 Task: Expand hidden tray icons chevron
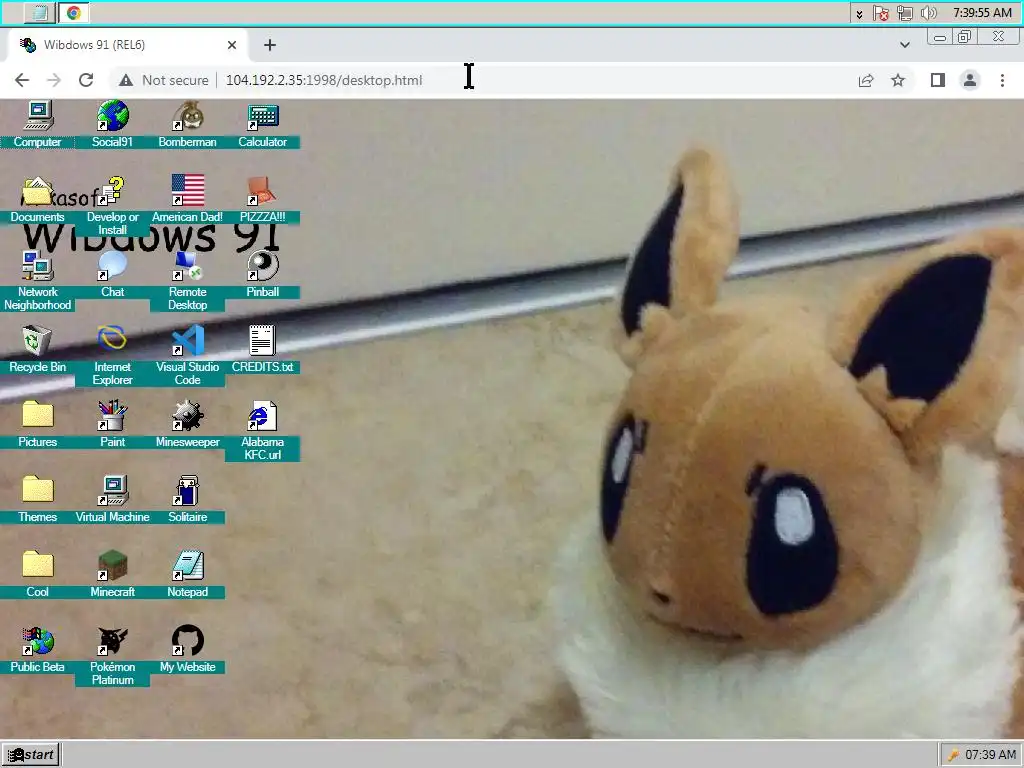tap(859, 14)
